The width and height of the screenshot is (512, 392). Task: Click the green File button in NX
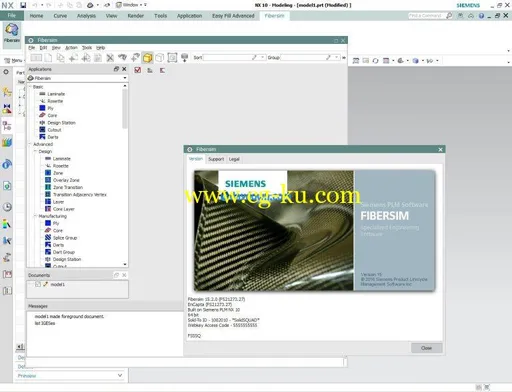pyautogui.click(x=12, y=15)
